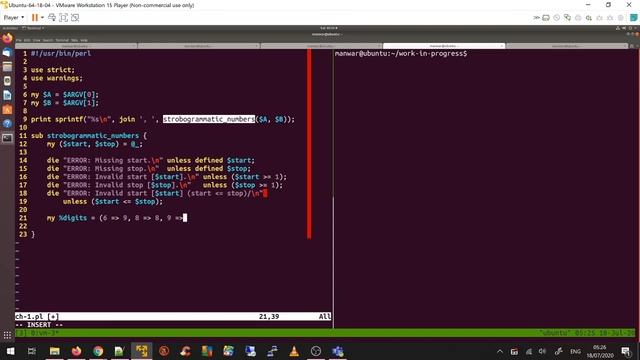Open Ubuntu Software from the dock
The height and width of the screenshot is (360, 640).
pos(7,109)
